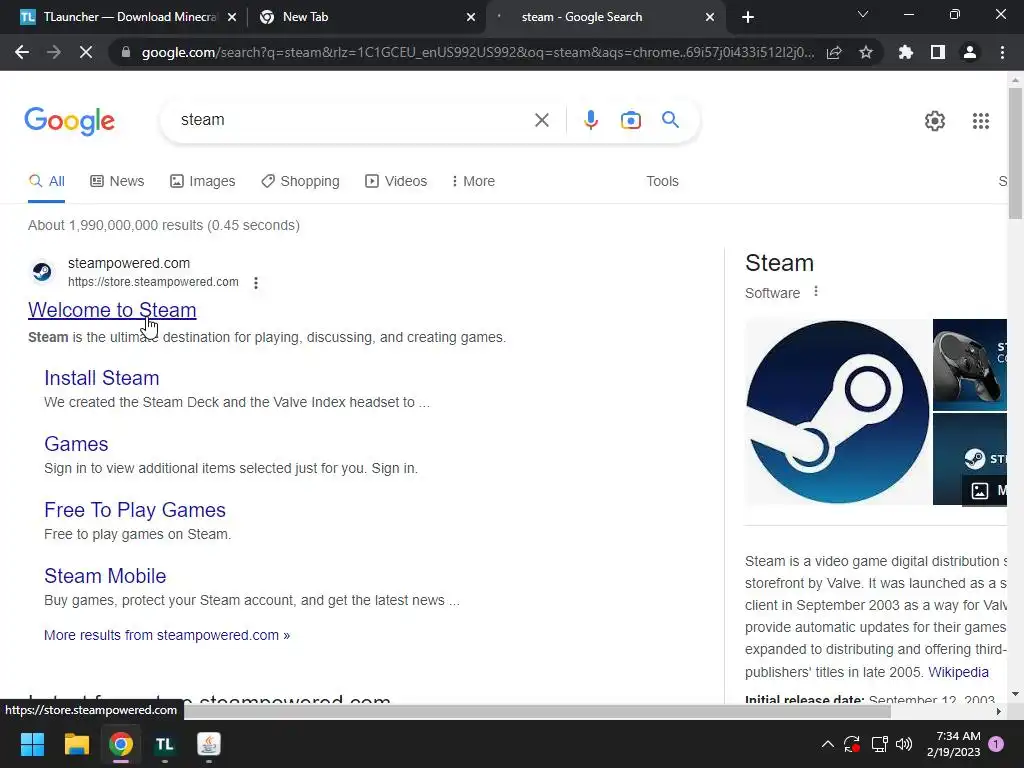Open the tab search dropdown arrow
The image size is (1024, 768).
tap(863, 15)
